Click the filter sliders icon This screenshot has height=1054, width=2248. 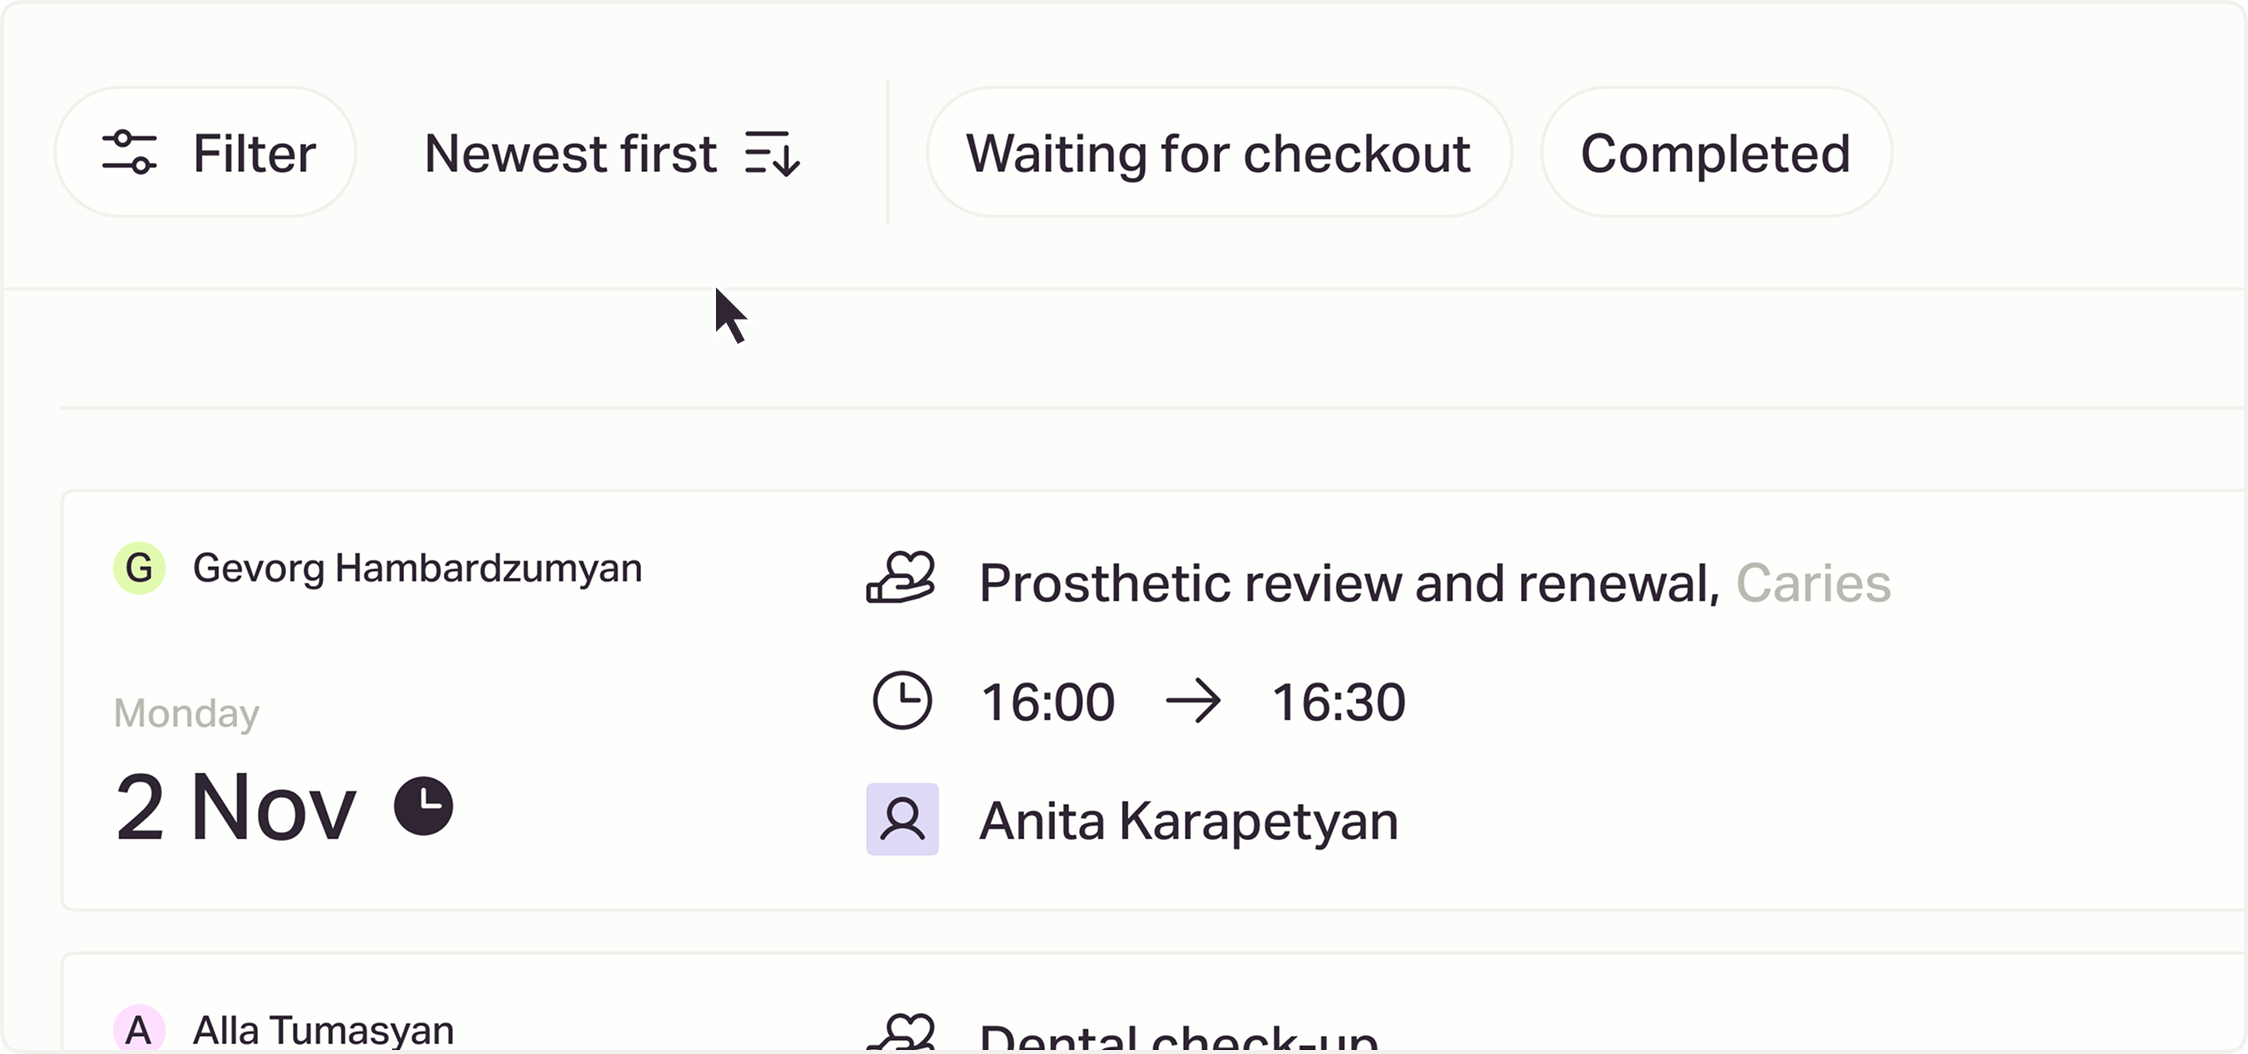click(x=129, y=153)
